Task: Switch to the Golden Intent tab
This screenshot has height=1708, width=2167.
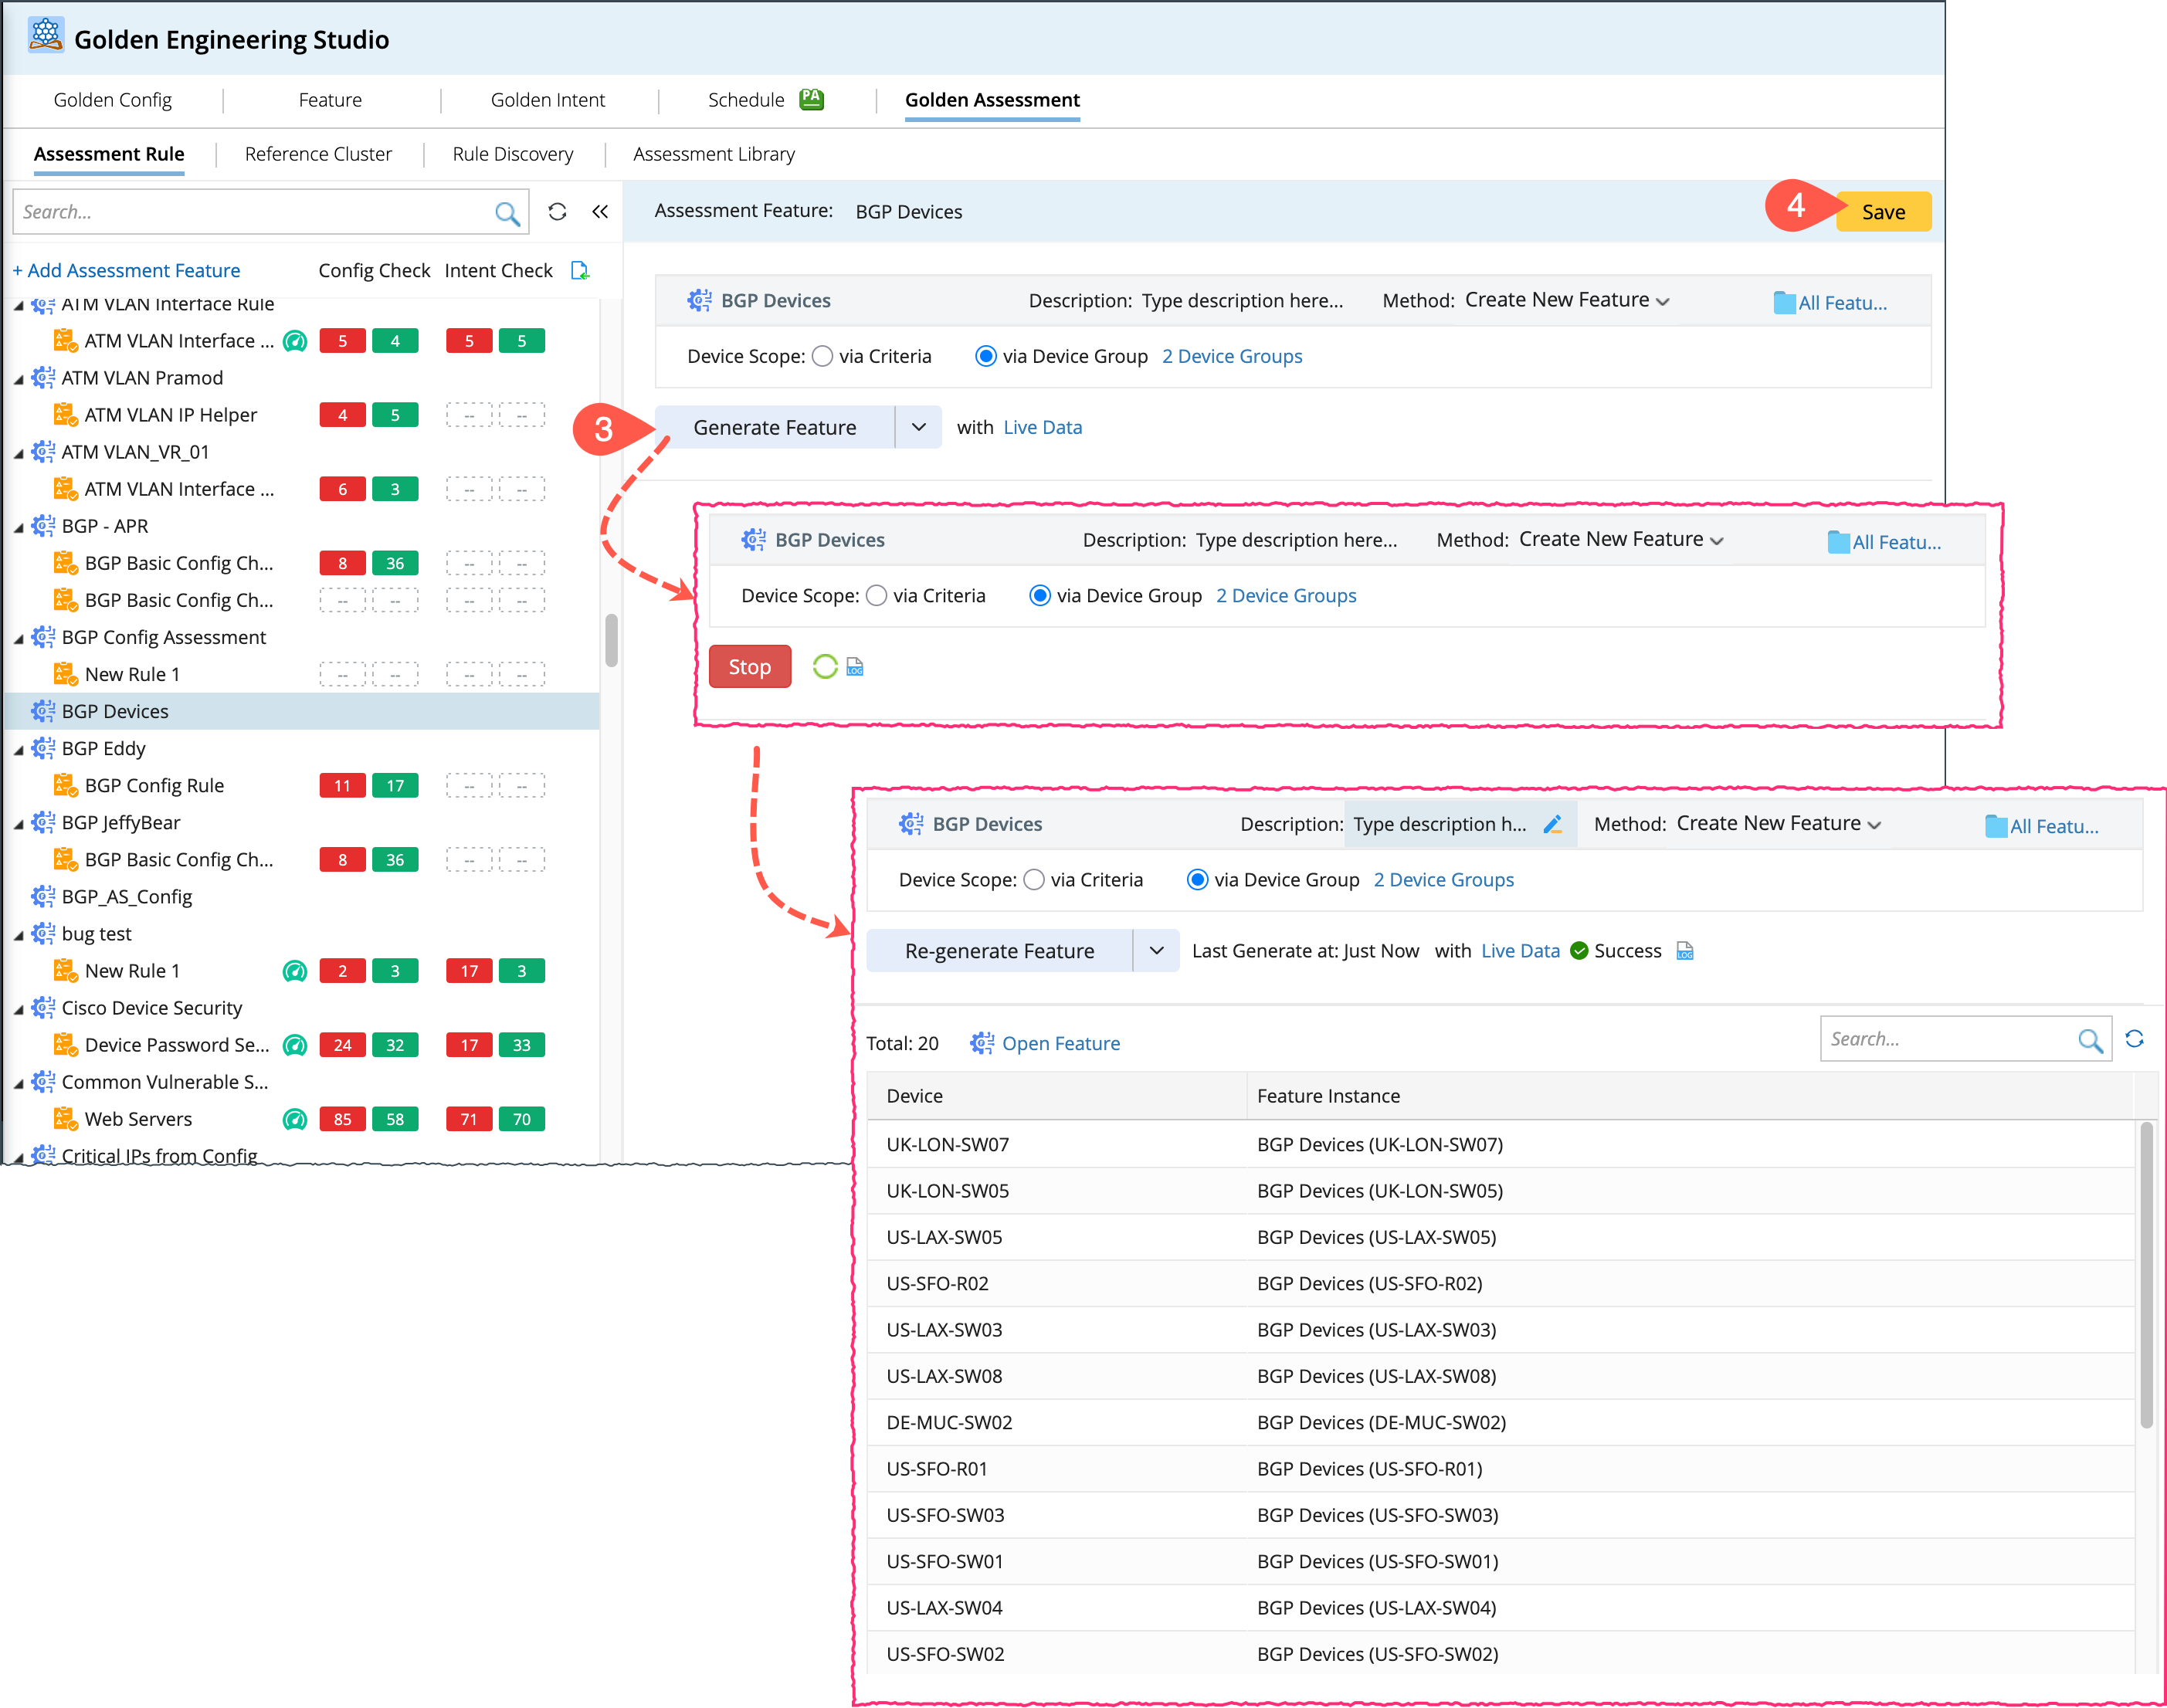Action: pos(547,100)
